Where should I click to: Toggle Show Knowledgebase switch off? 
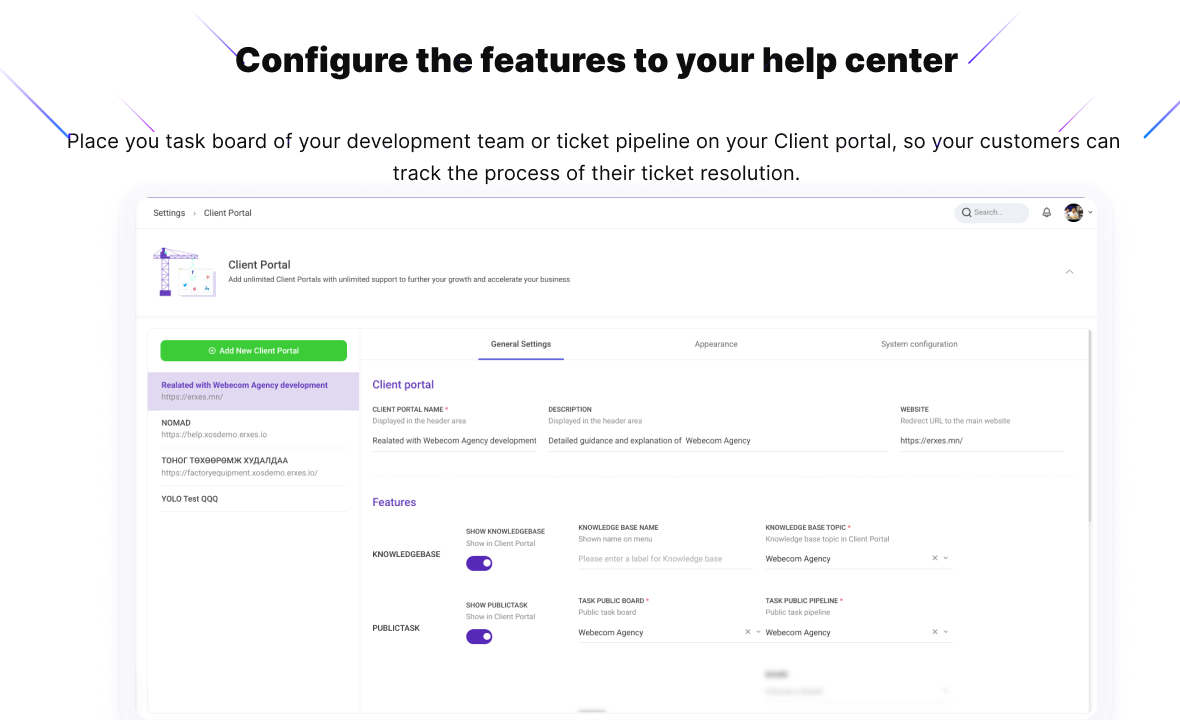tap(479, 563)
